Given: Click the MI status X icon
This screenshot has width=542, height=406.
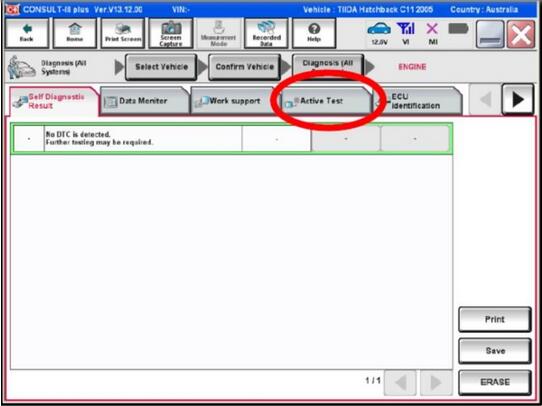Looking at the screenshot, I should (432, 34).
